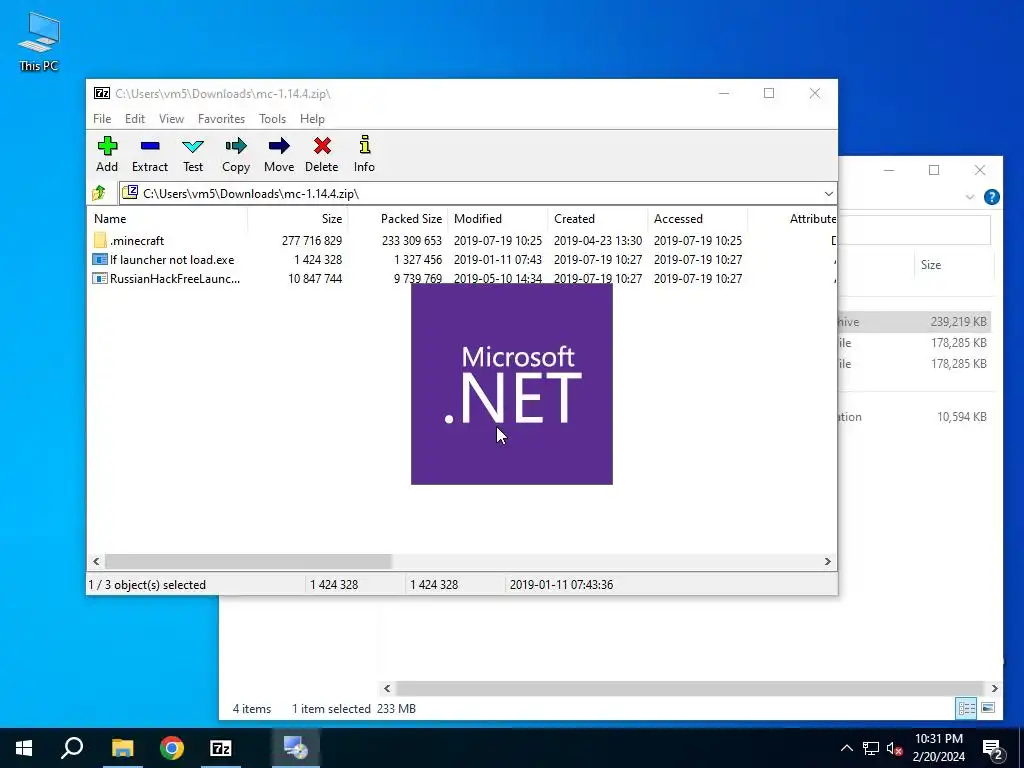This screenshot has width=1024, height=768.
Task: Open taskbar Search
Action: pos(72,748)
